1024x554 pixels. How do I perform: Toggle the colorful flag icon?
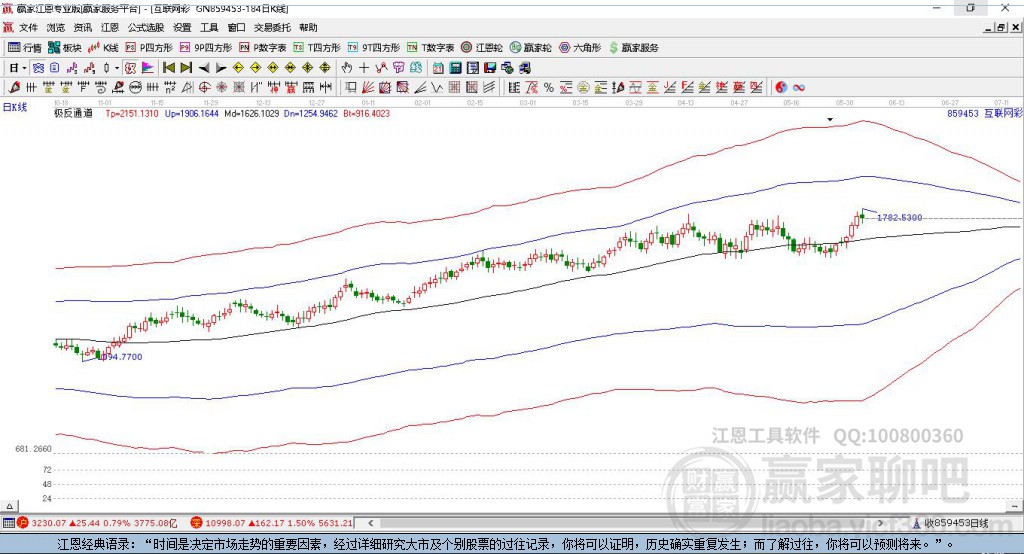coord(148,68)
